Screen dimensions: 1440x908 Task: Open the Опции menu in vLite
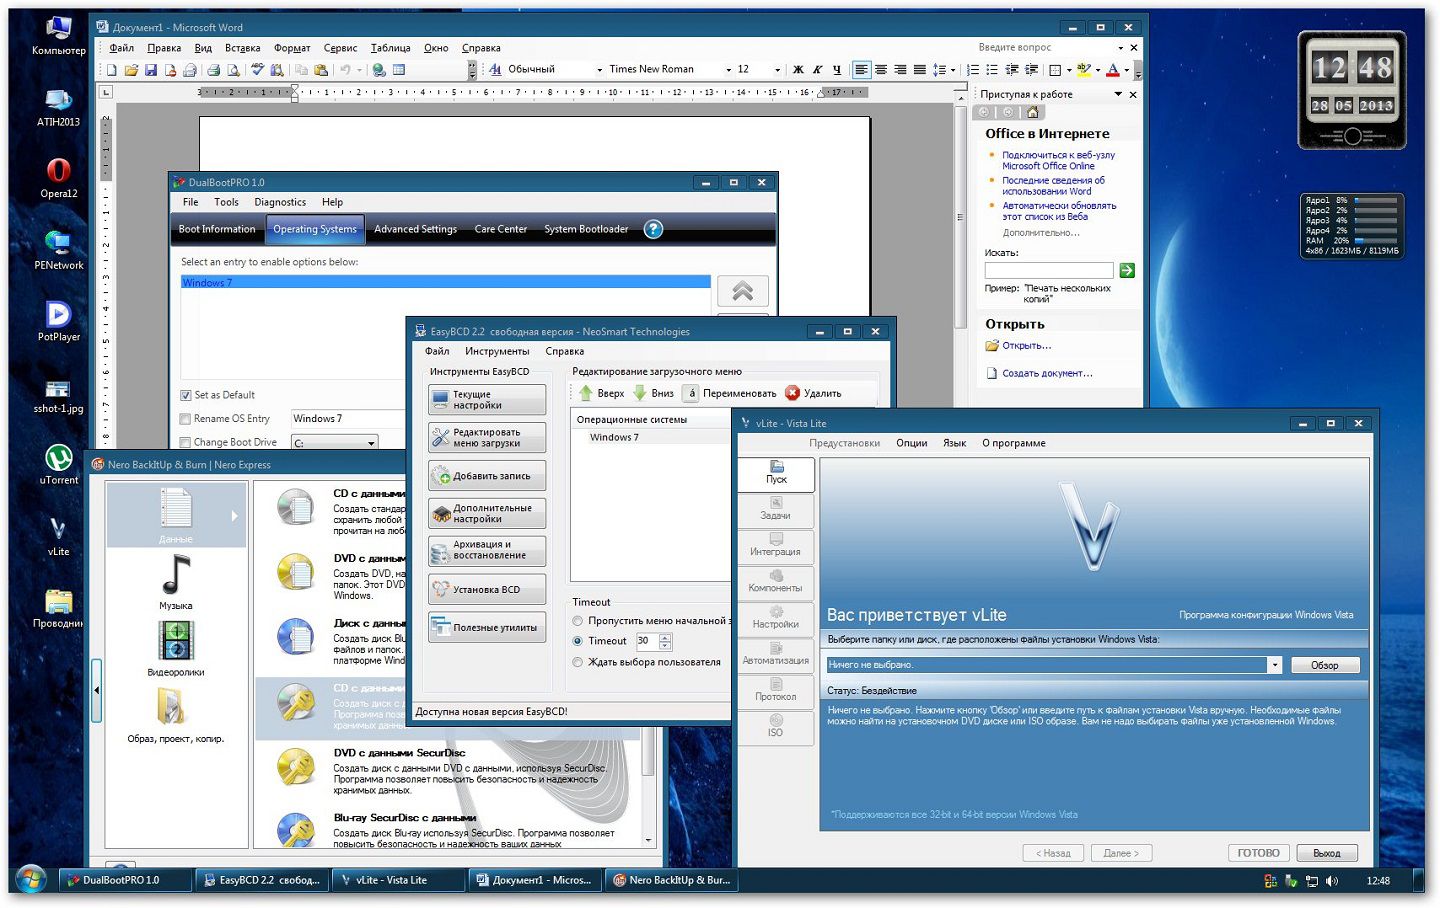(911, 443)
